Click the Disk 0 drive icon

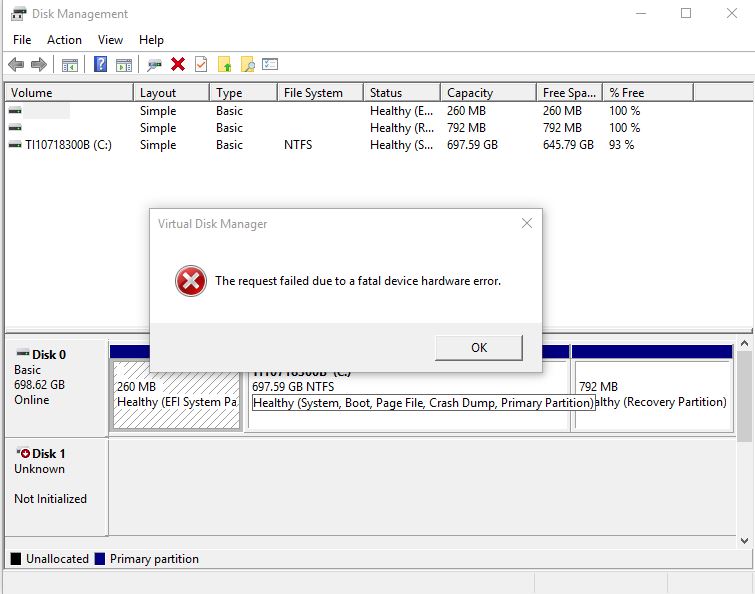[x=23, y=353]
